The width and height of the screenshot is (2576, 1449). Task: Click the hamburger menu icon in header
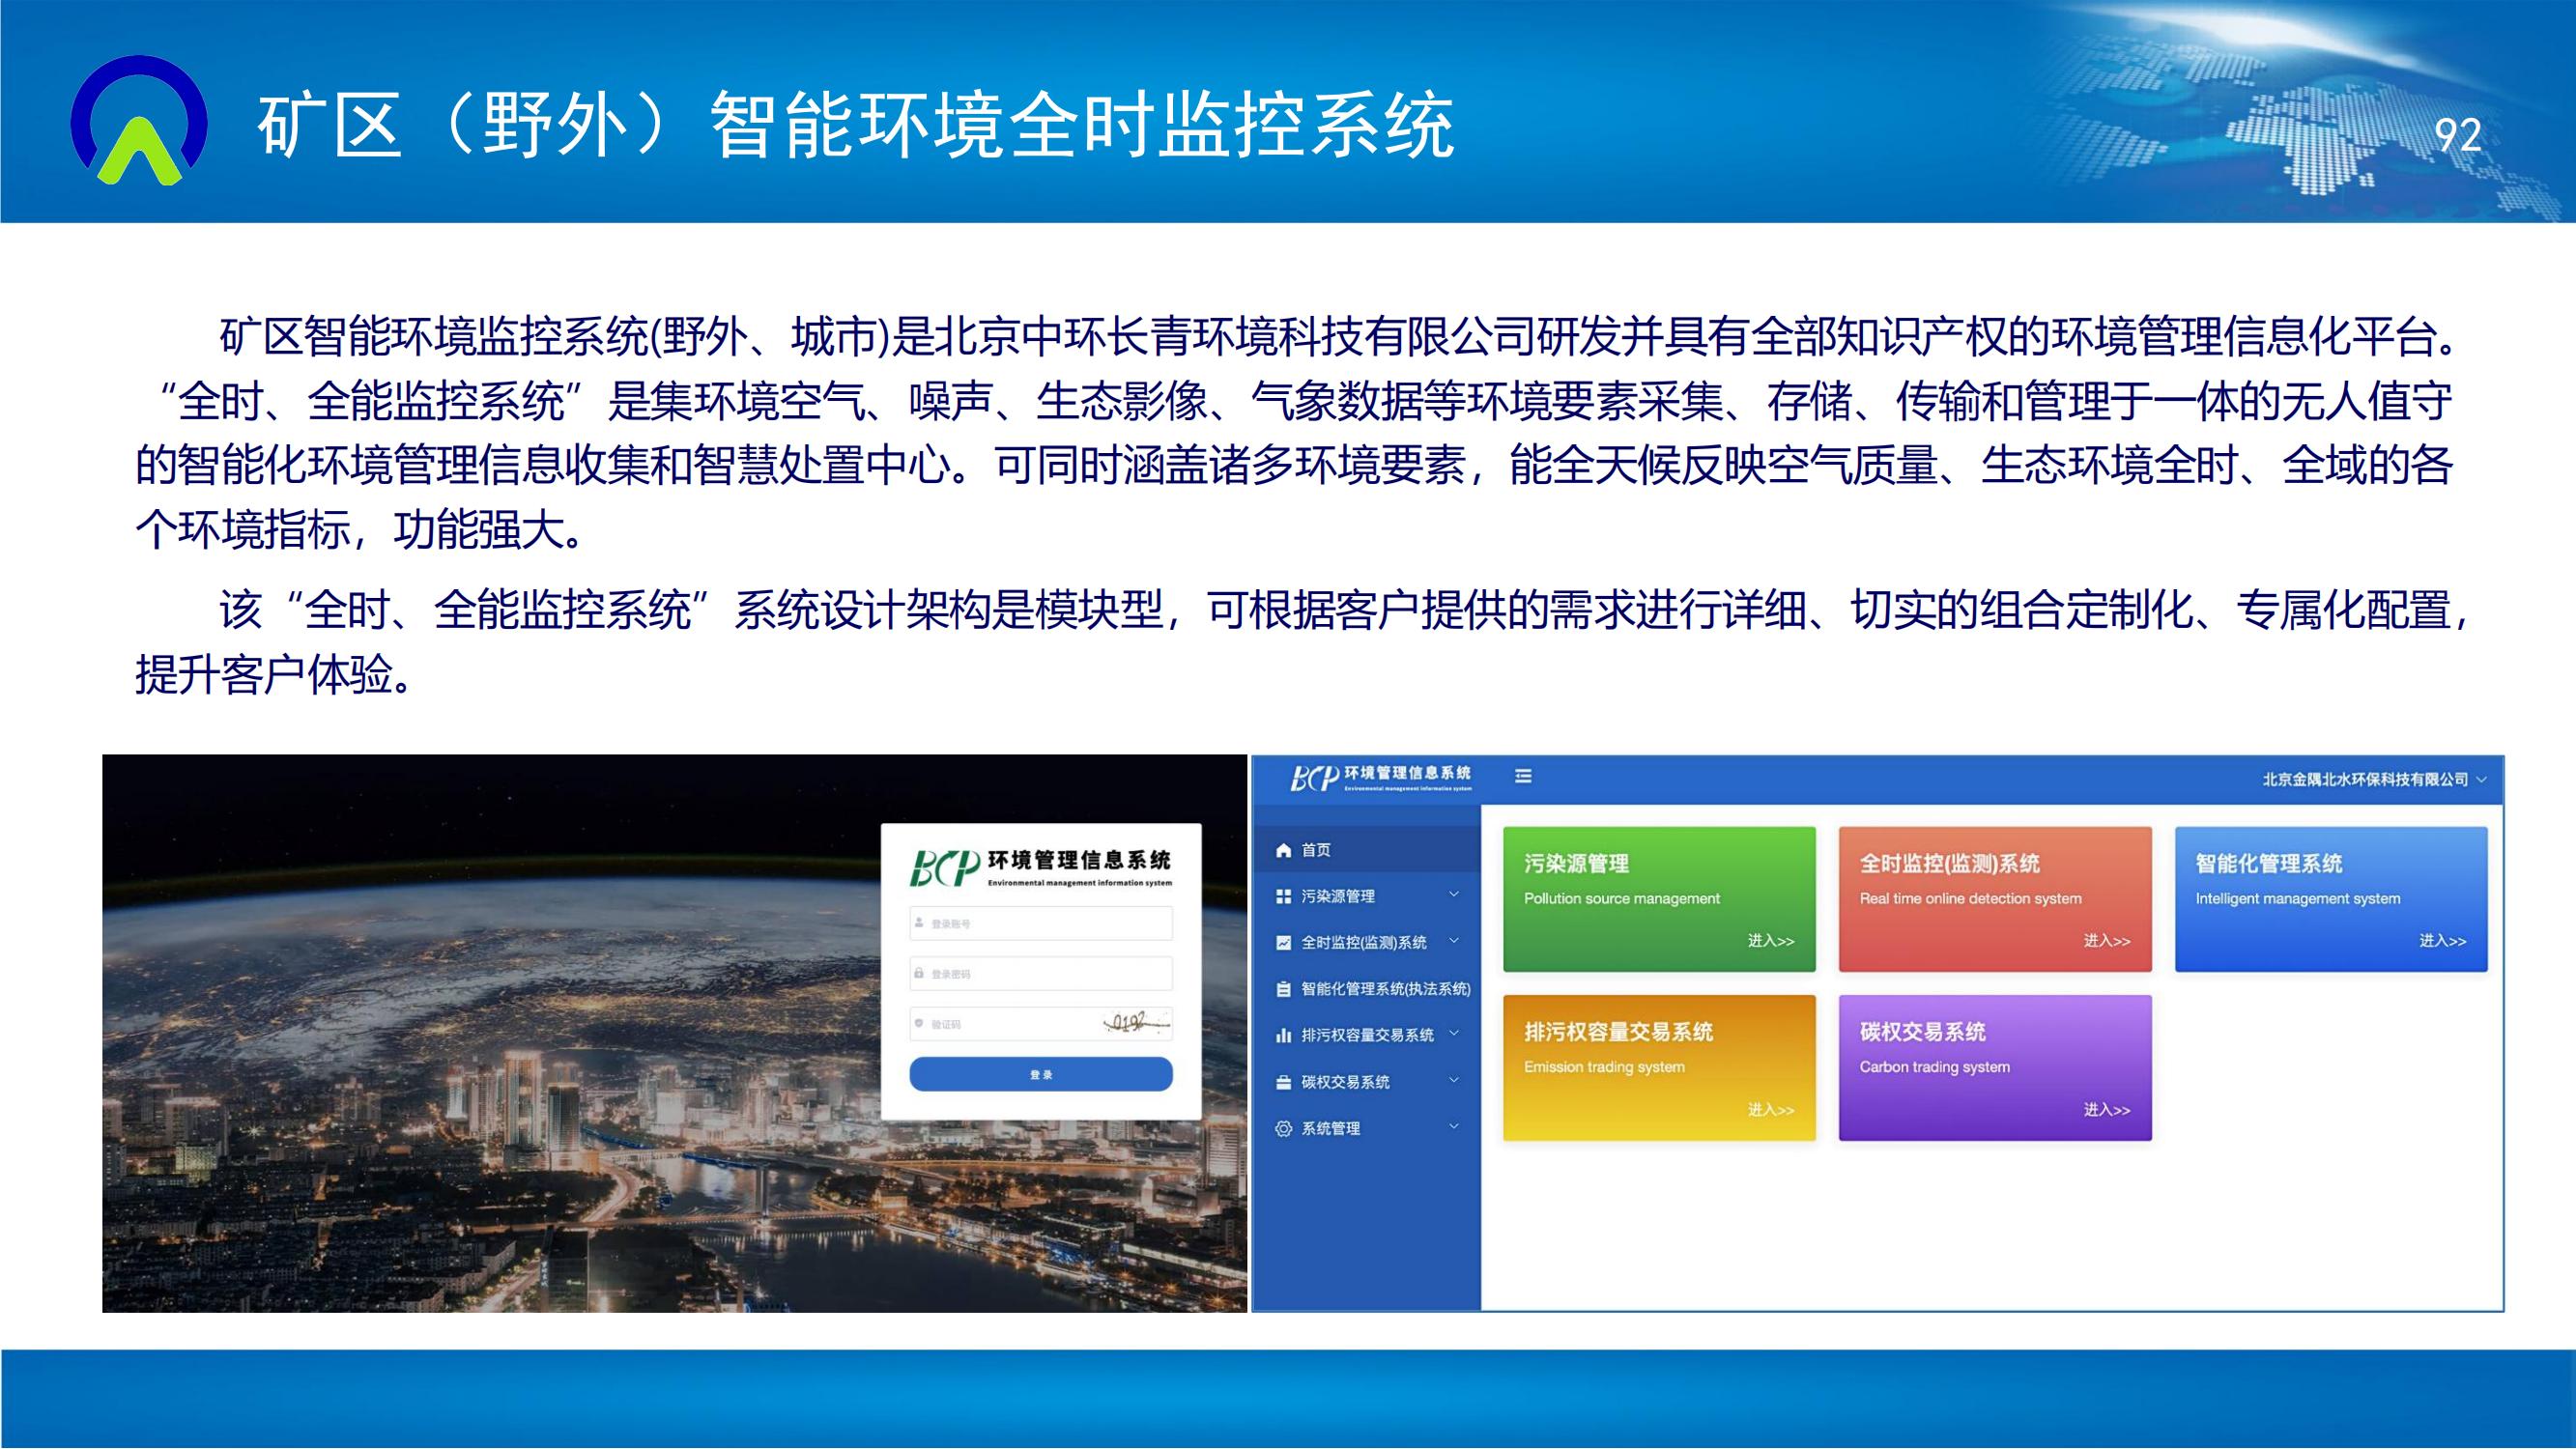tap(1523, 776)
